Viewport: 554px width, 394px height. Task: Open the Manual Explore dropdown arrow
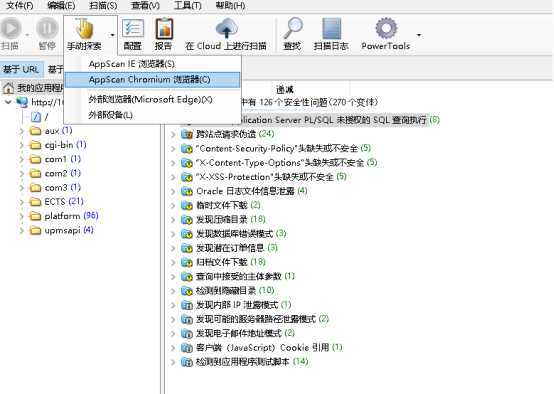112,35
